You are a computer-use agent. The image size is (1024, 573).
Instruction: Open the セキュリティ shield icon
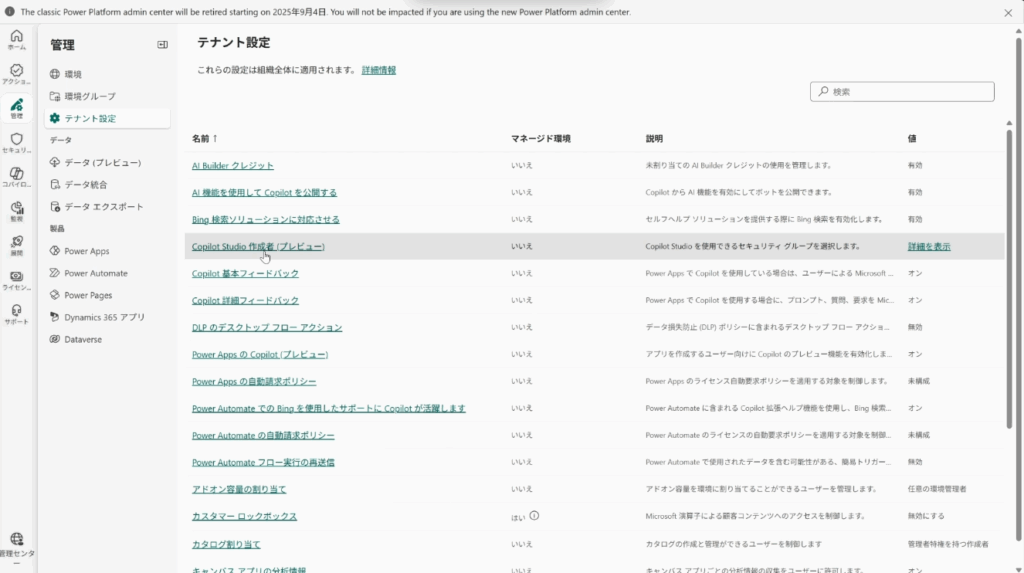[16, 142]
